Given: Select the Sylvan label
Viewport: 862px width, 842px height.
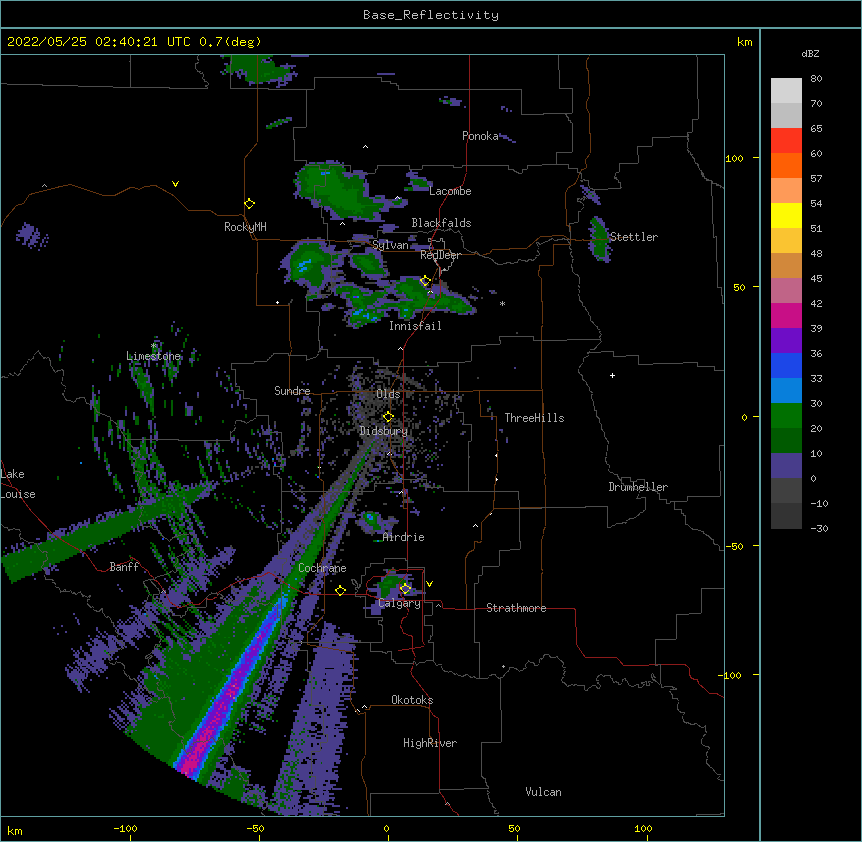Looking at the screenshot, I should (390, 245).
